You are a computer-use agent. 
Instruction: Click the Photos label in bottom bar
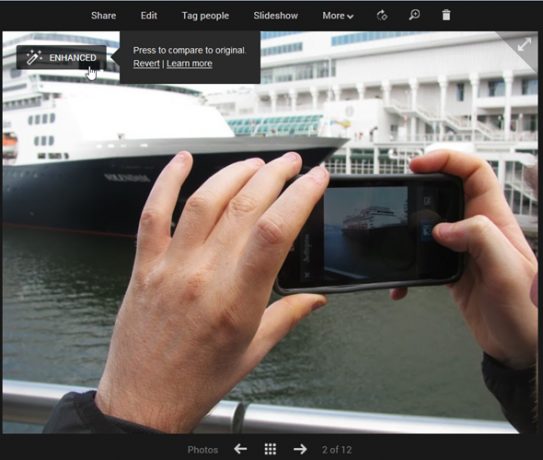[203, 450]
